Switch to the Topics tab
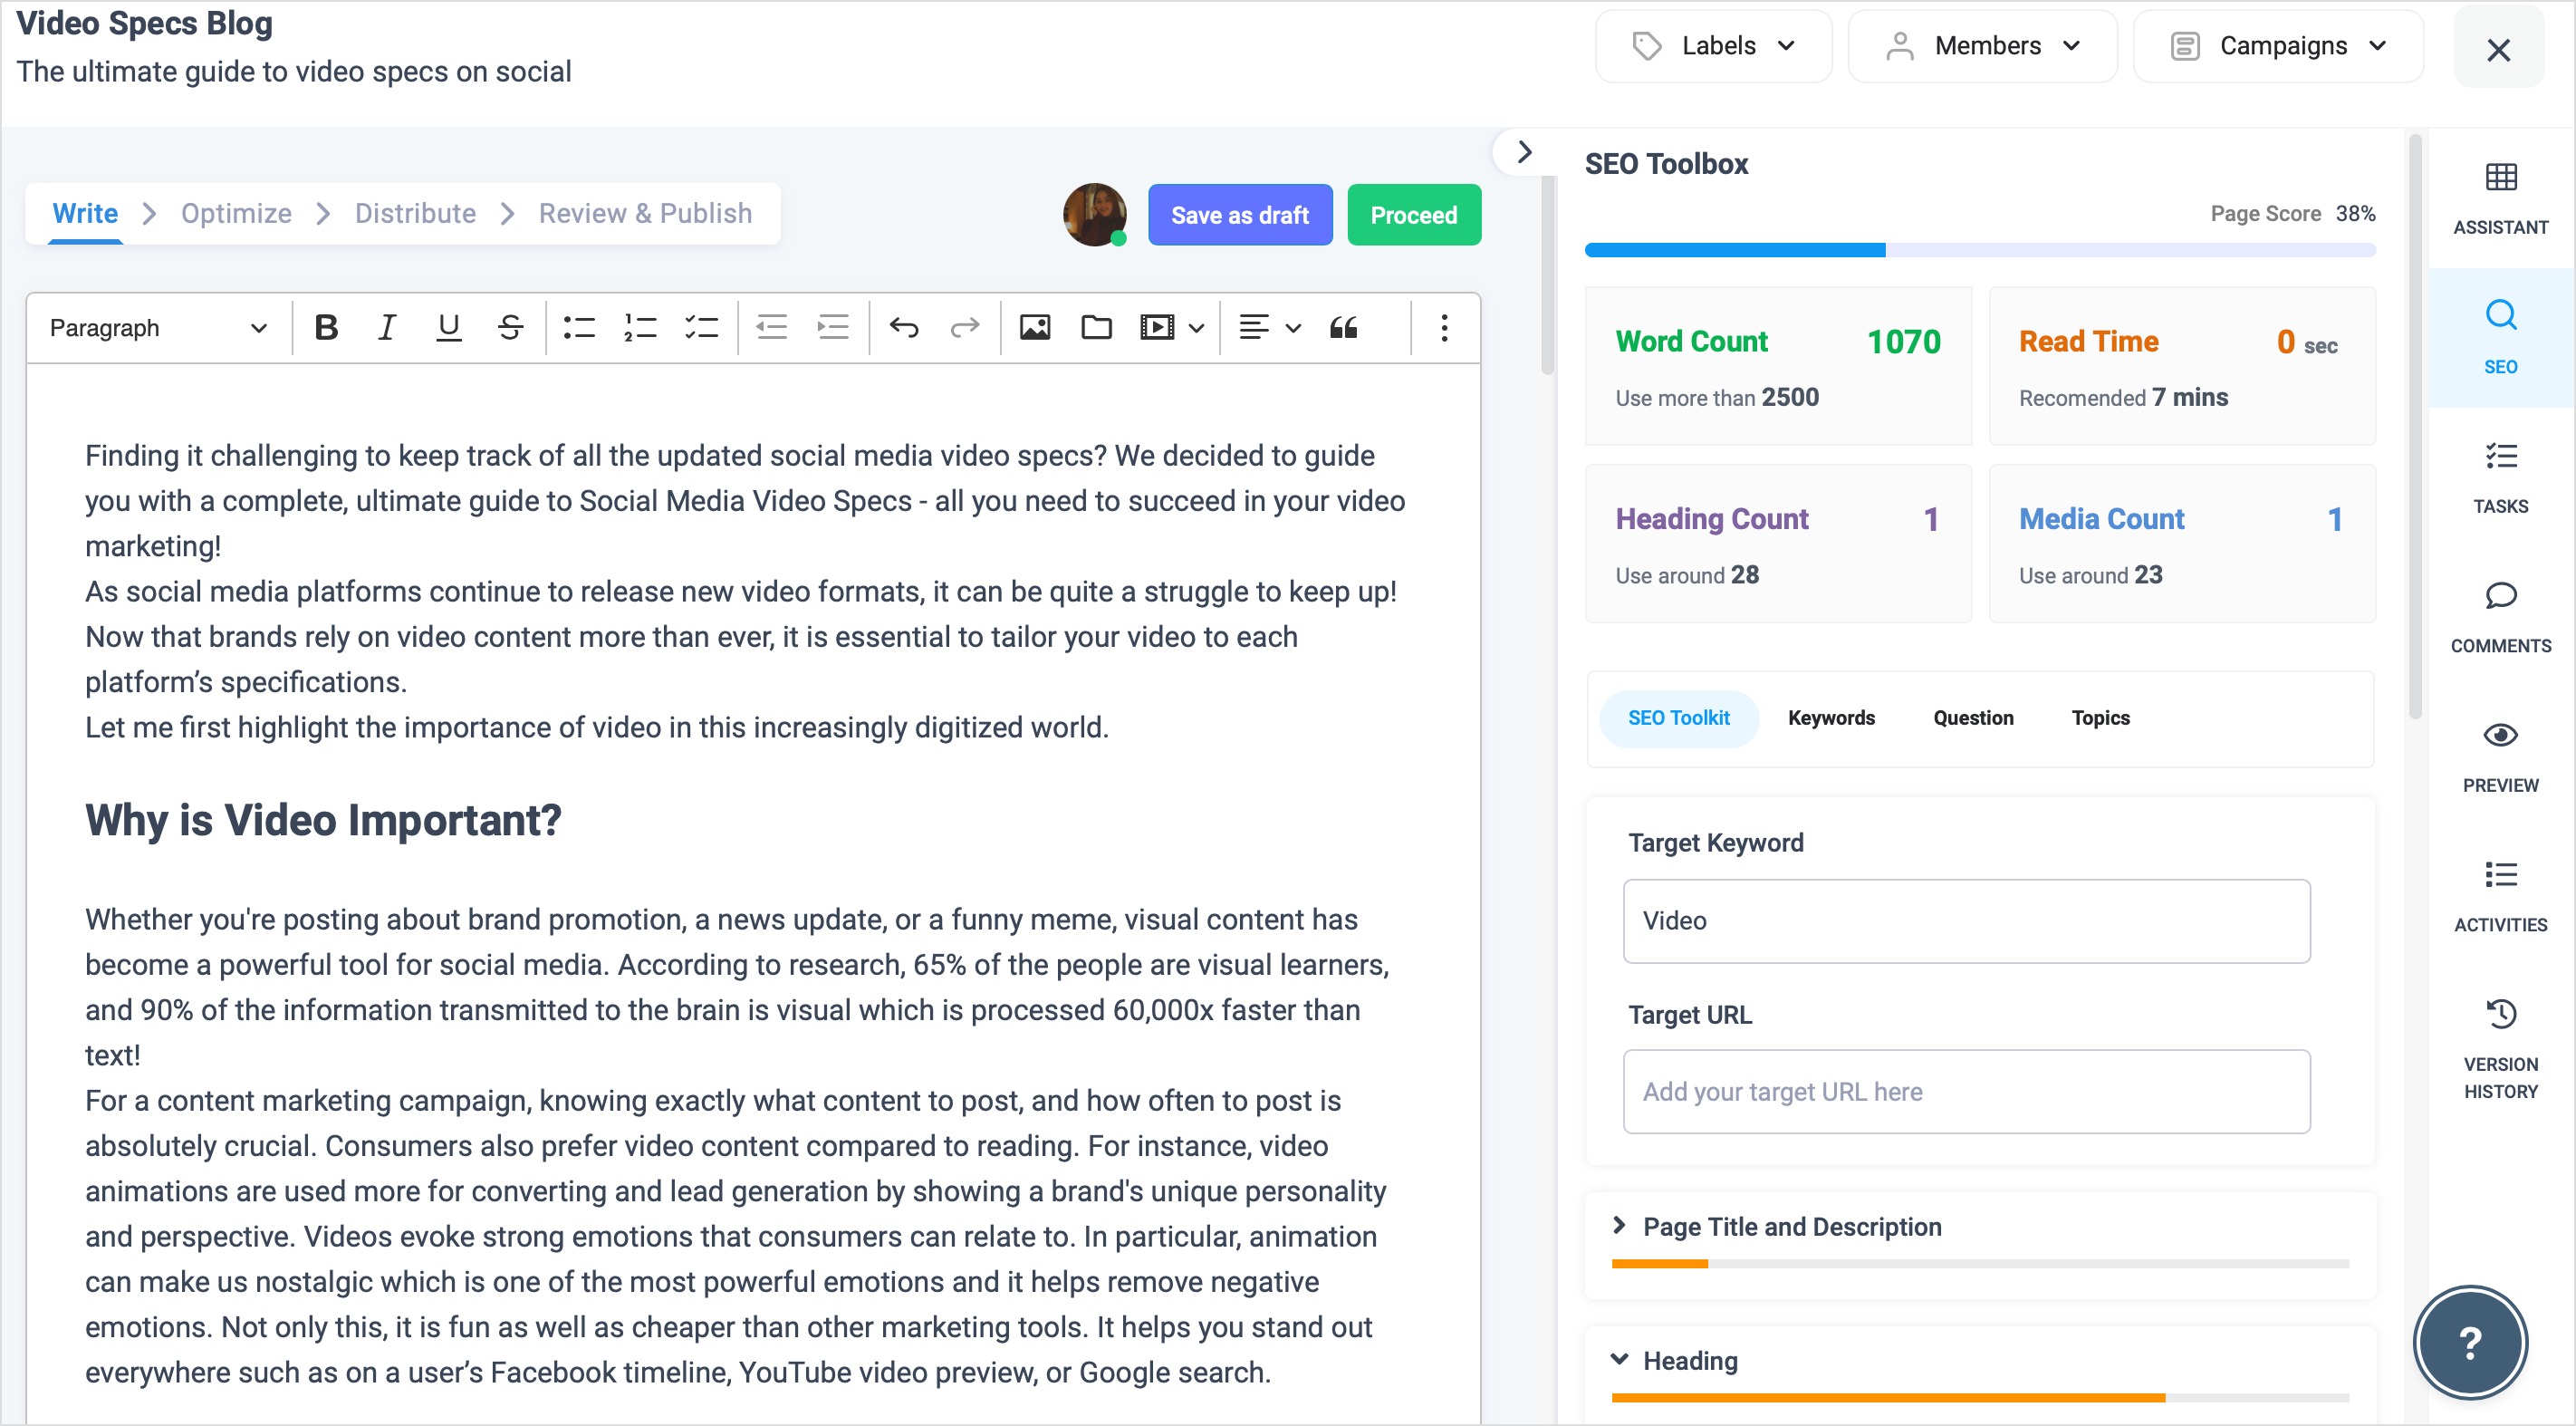This screenshot has width=2576, height=1426. [x=2100, y=718]
